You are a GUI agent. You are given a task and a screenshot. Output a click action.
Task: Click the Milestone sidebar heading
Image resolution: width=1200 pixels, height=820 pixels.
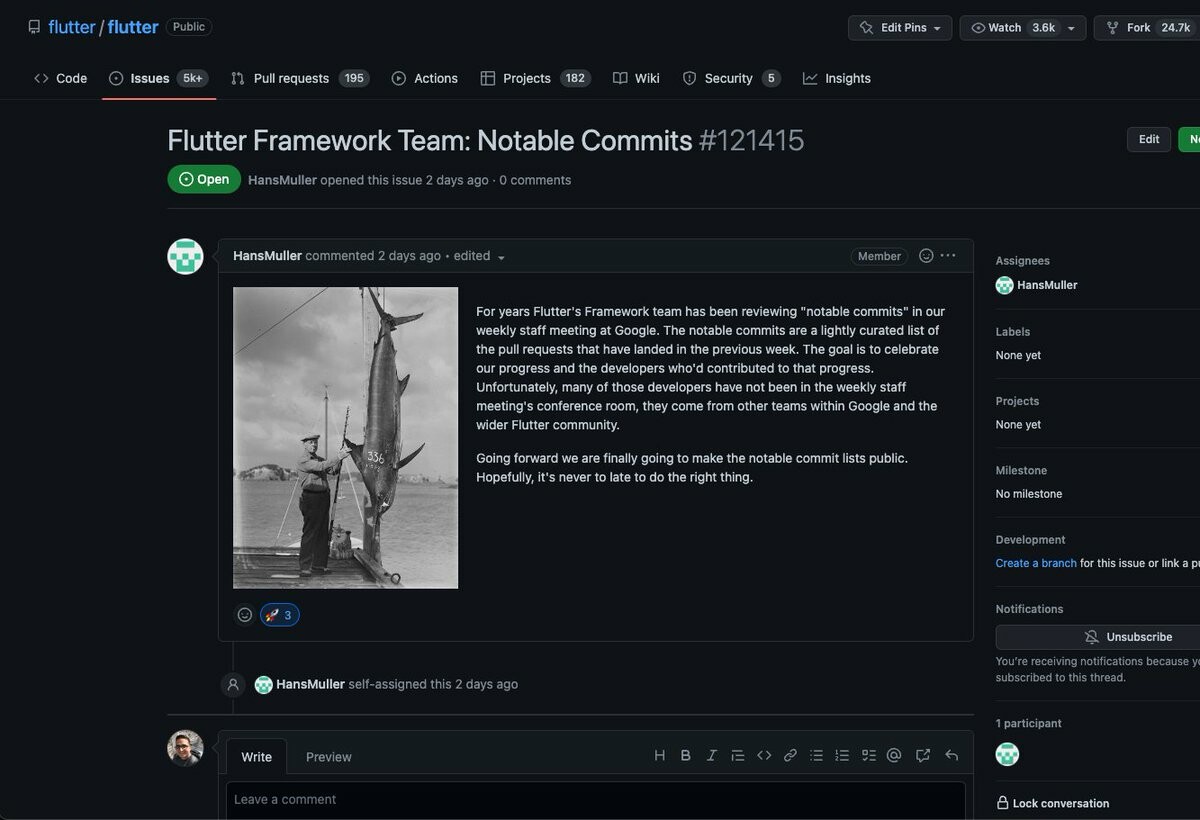1021,470
